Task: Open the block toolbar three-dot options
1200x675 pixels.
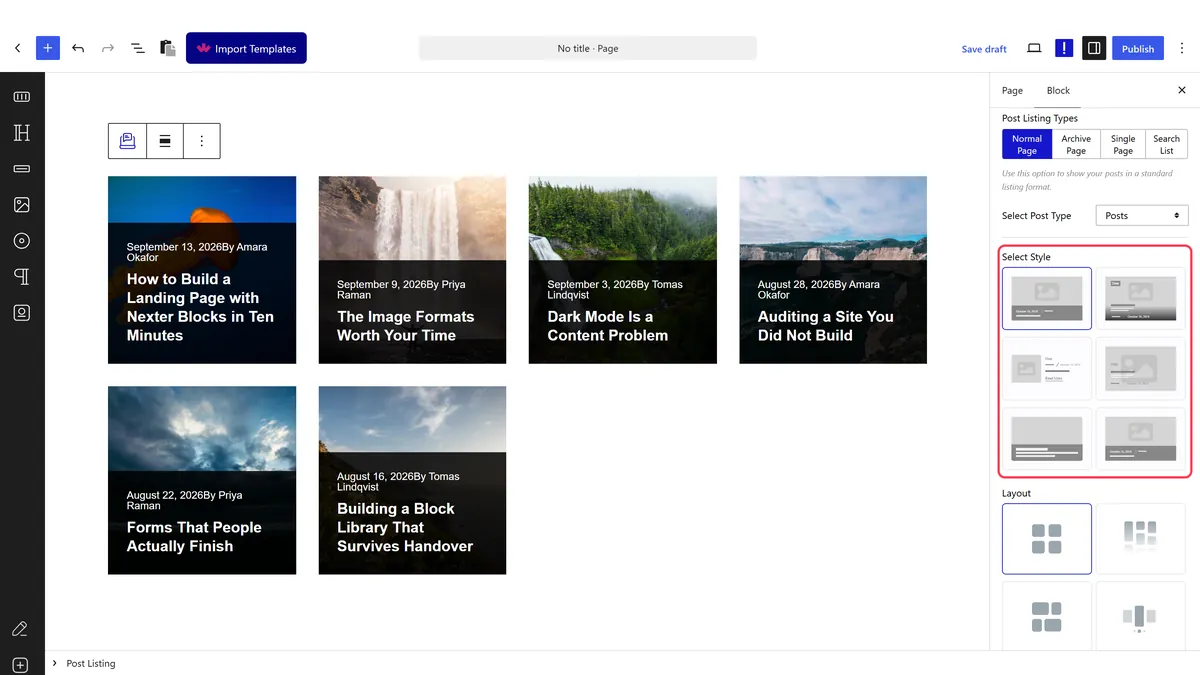Action: pos(202,141)
